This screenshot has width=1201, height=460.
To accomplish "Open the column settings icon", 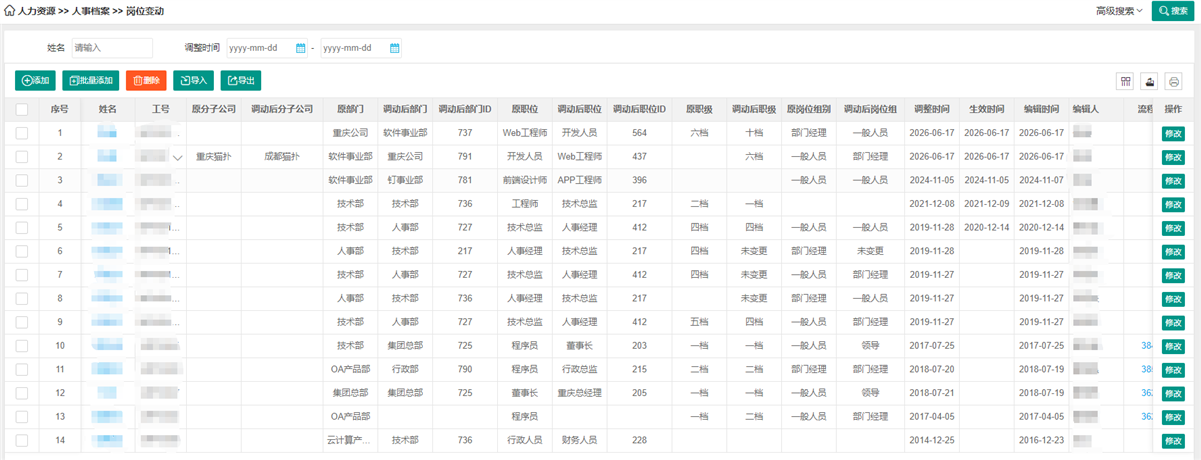I will click(x=1125, y=81).
